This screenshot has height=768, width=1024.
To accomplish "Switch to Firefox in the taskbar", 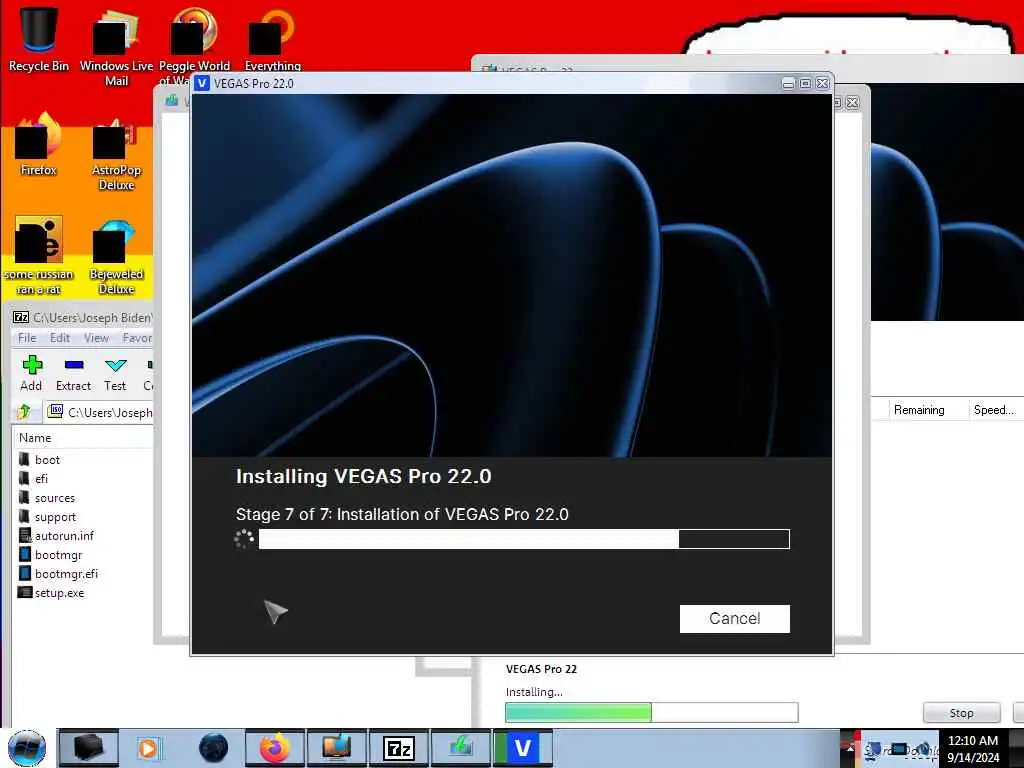I will [274, 748].
